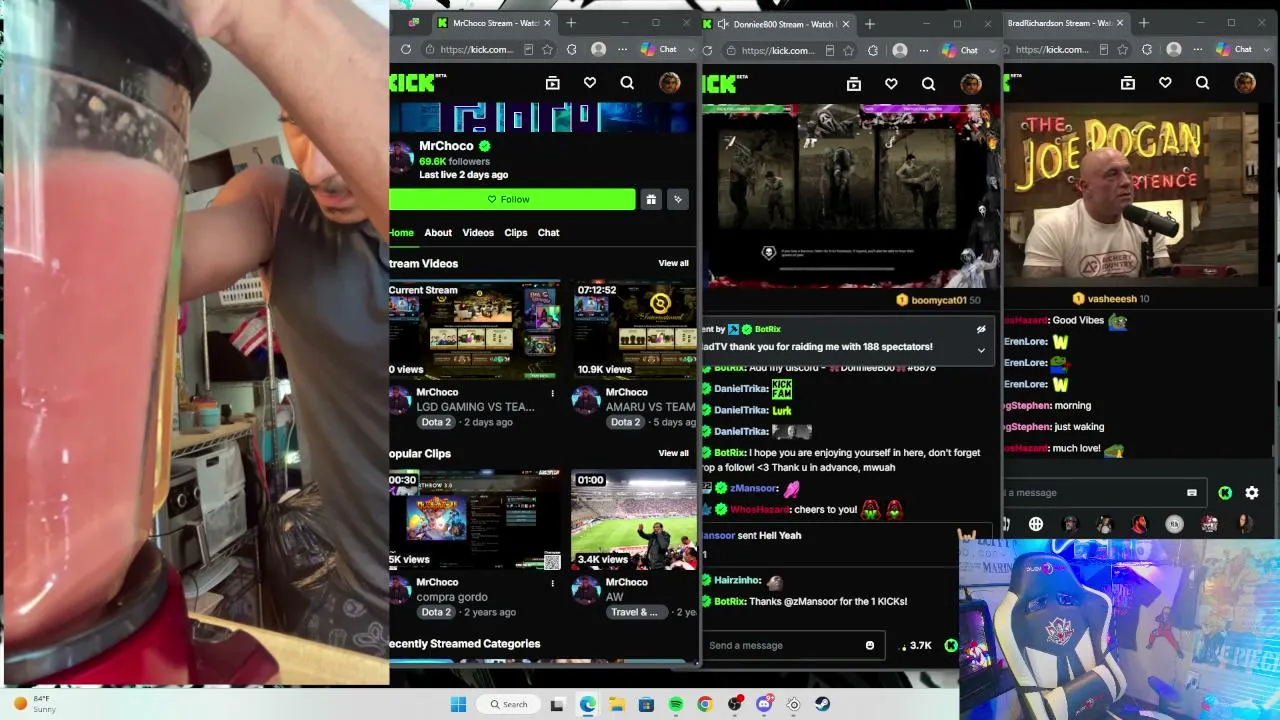Expand Copilot dropdown arrow in BradRichardson window

pos(1267,50)
